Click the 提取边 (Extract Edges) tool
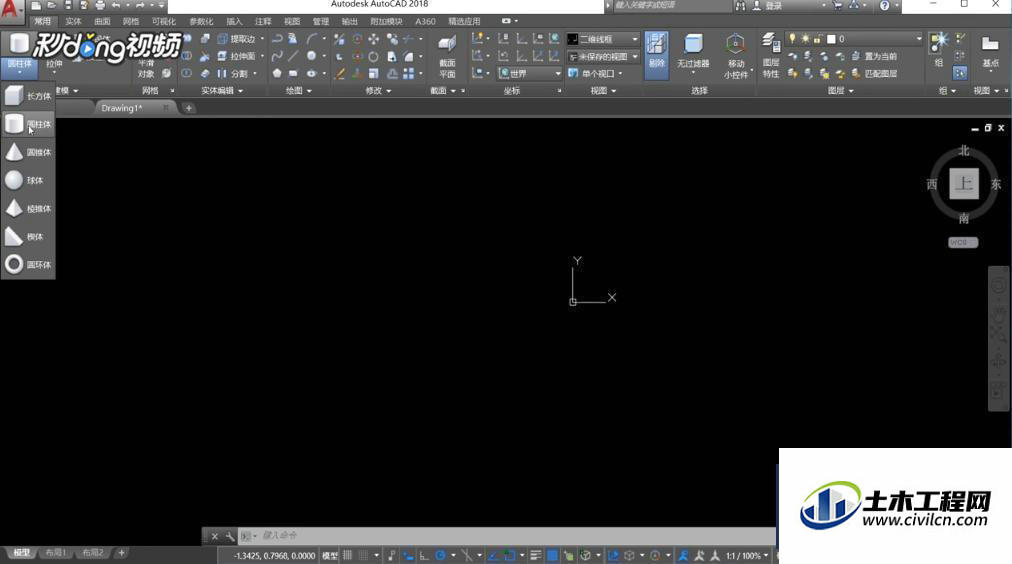The height and width of the screenshot is (564, 1012). [237, 39]
